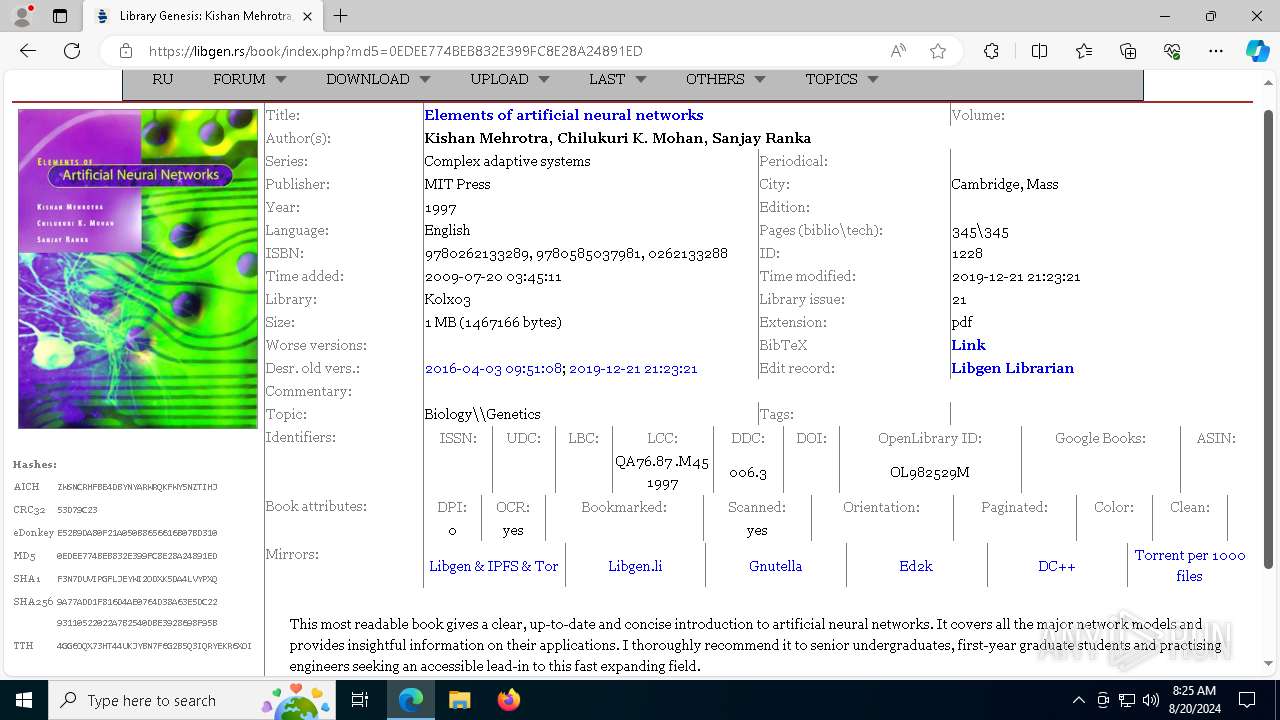Select publisher MIT Press text
1280x720 pixels.
(457, 184)
